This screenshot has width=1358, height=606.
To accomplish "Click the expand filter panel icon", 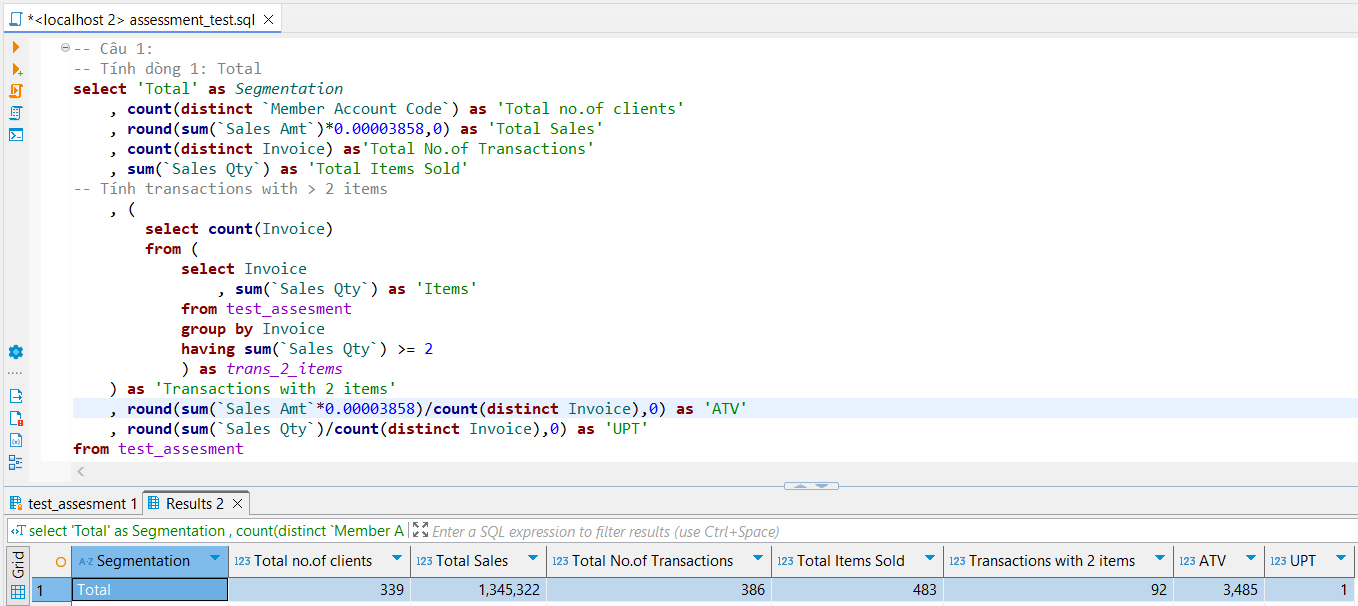I will [x=420, y=531].
